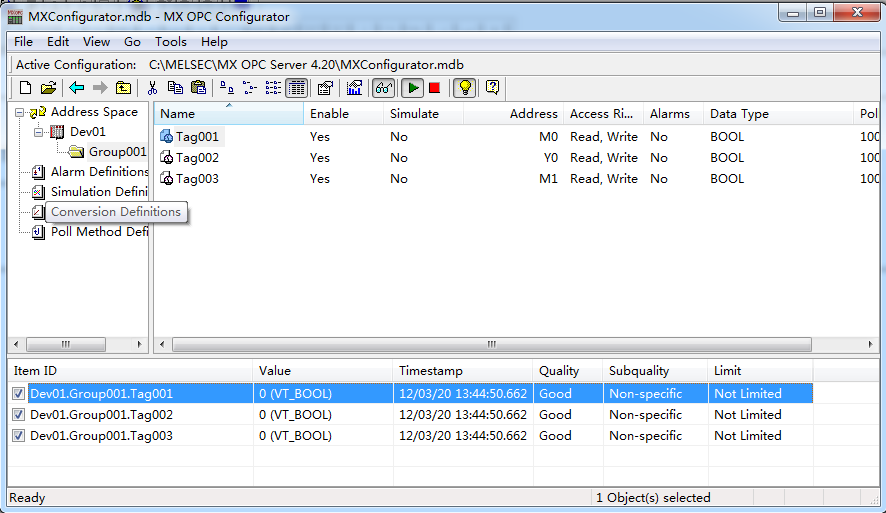Screen dimensions: 886x513
Task: Sort by Data Type column header
Action: click(778, 114)
